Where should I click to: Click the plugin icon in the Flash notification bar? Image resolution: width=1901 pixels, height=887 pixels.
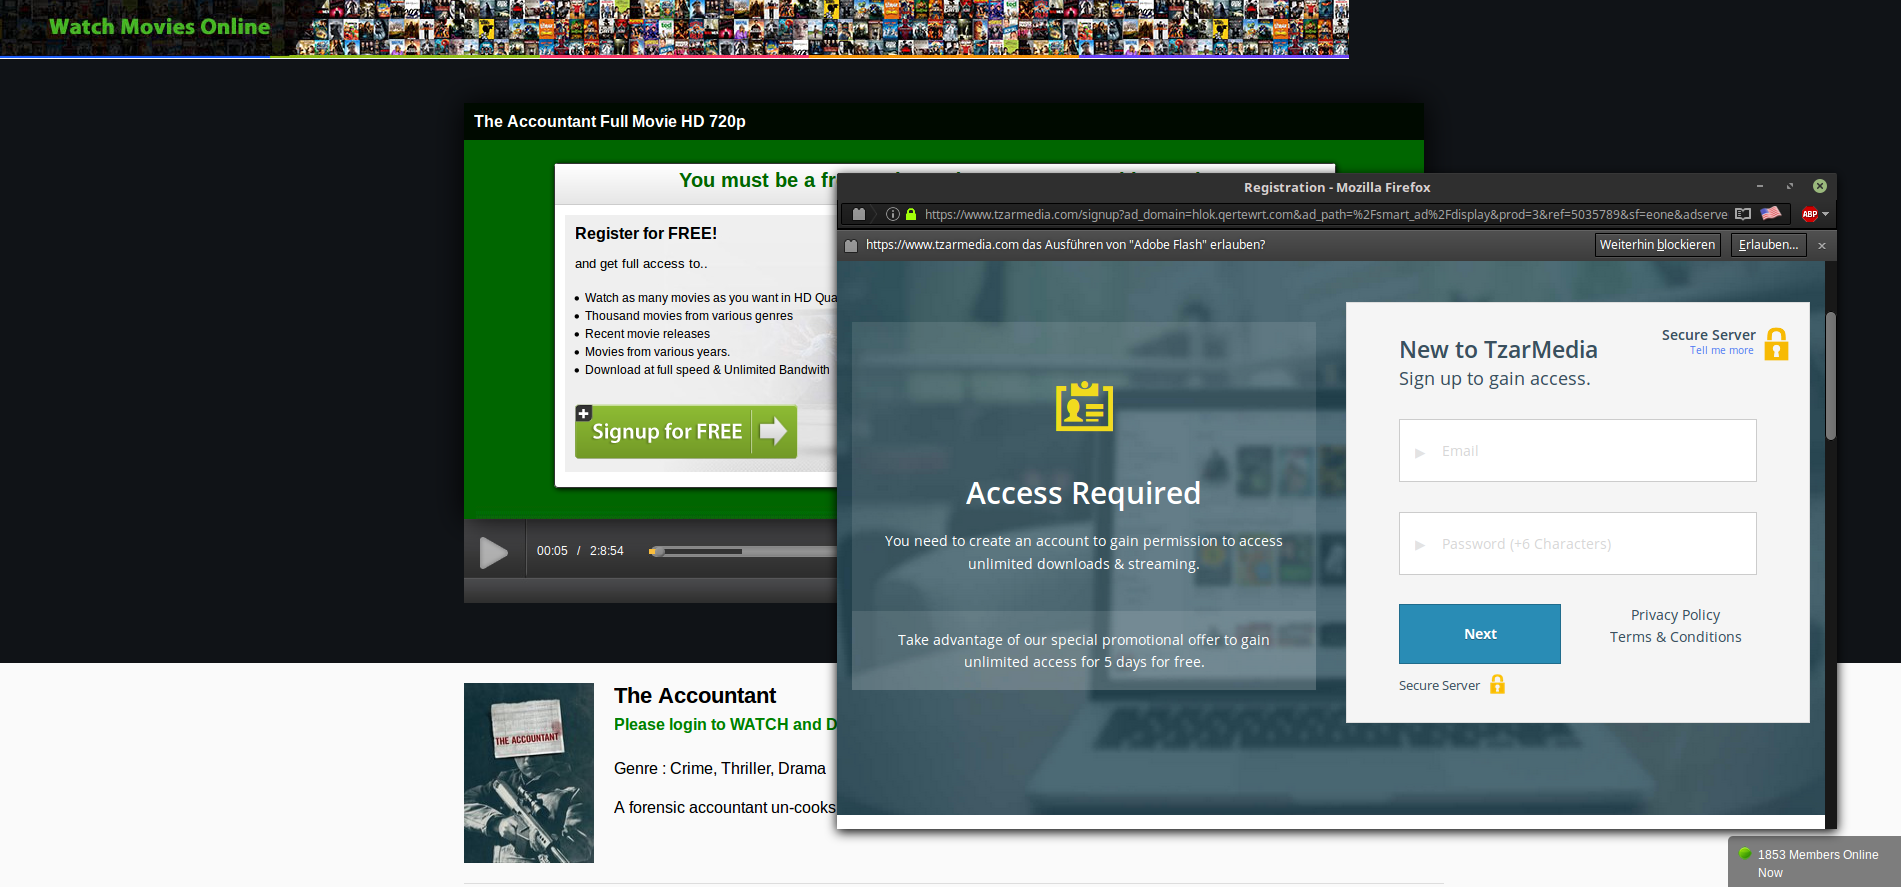pos(851,245)
